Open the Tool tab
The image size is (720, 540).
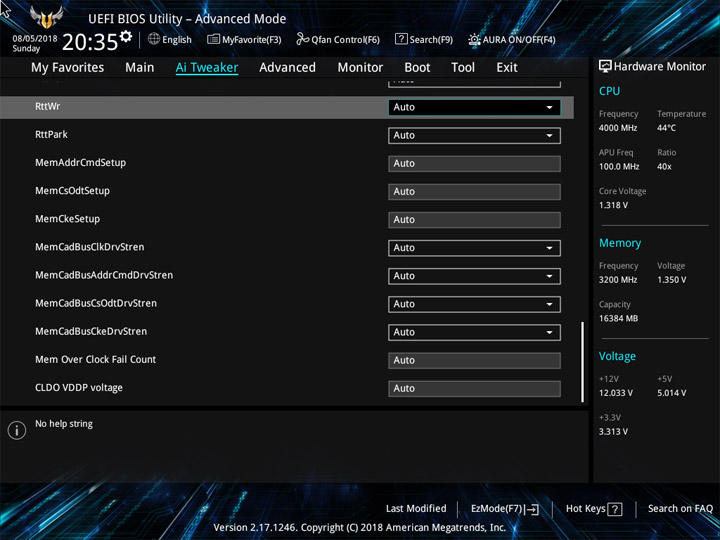[x=463, y=68]
